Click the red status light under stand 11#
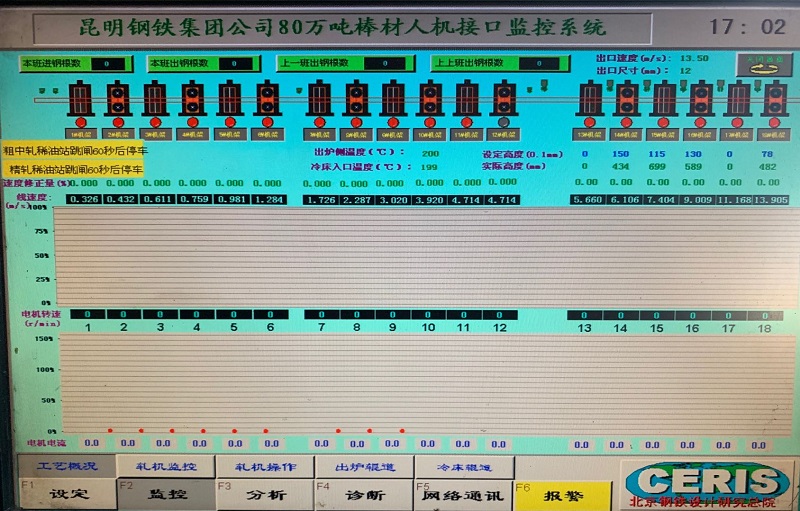800x511 pixels. click(x=466, y=122)
